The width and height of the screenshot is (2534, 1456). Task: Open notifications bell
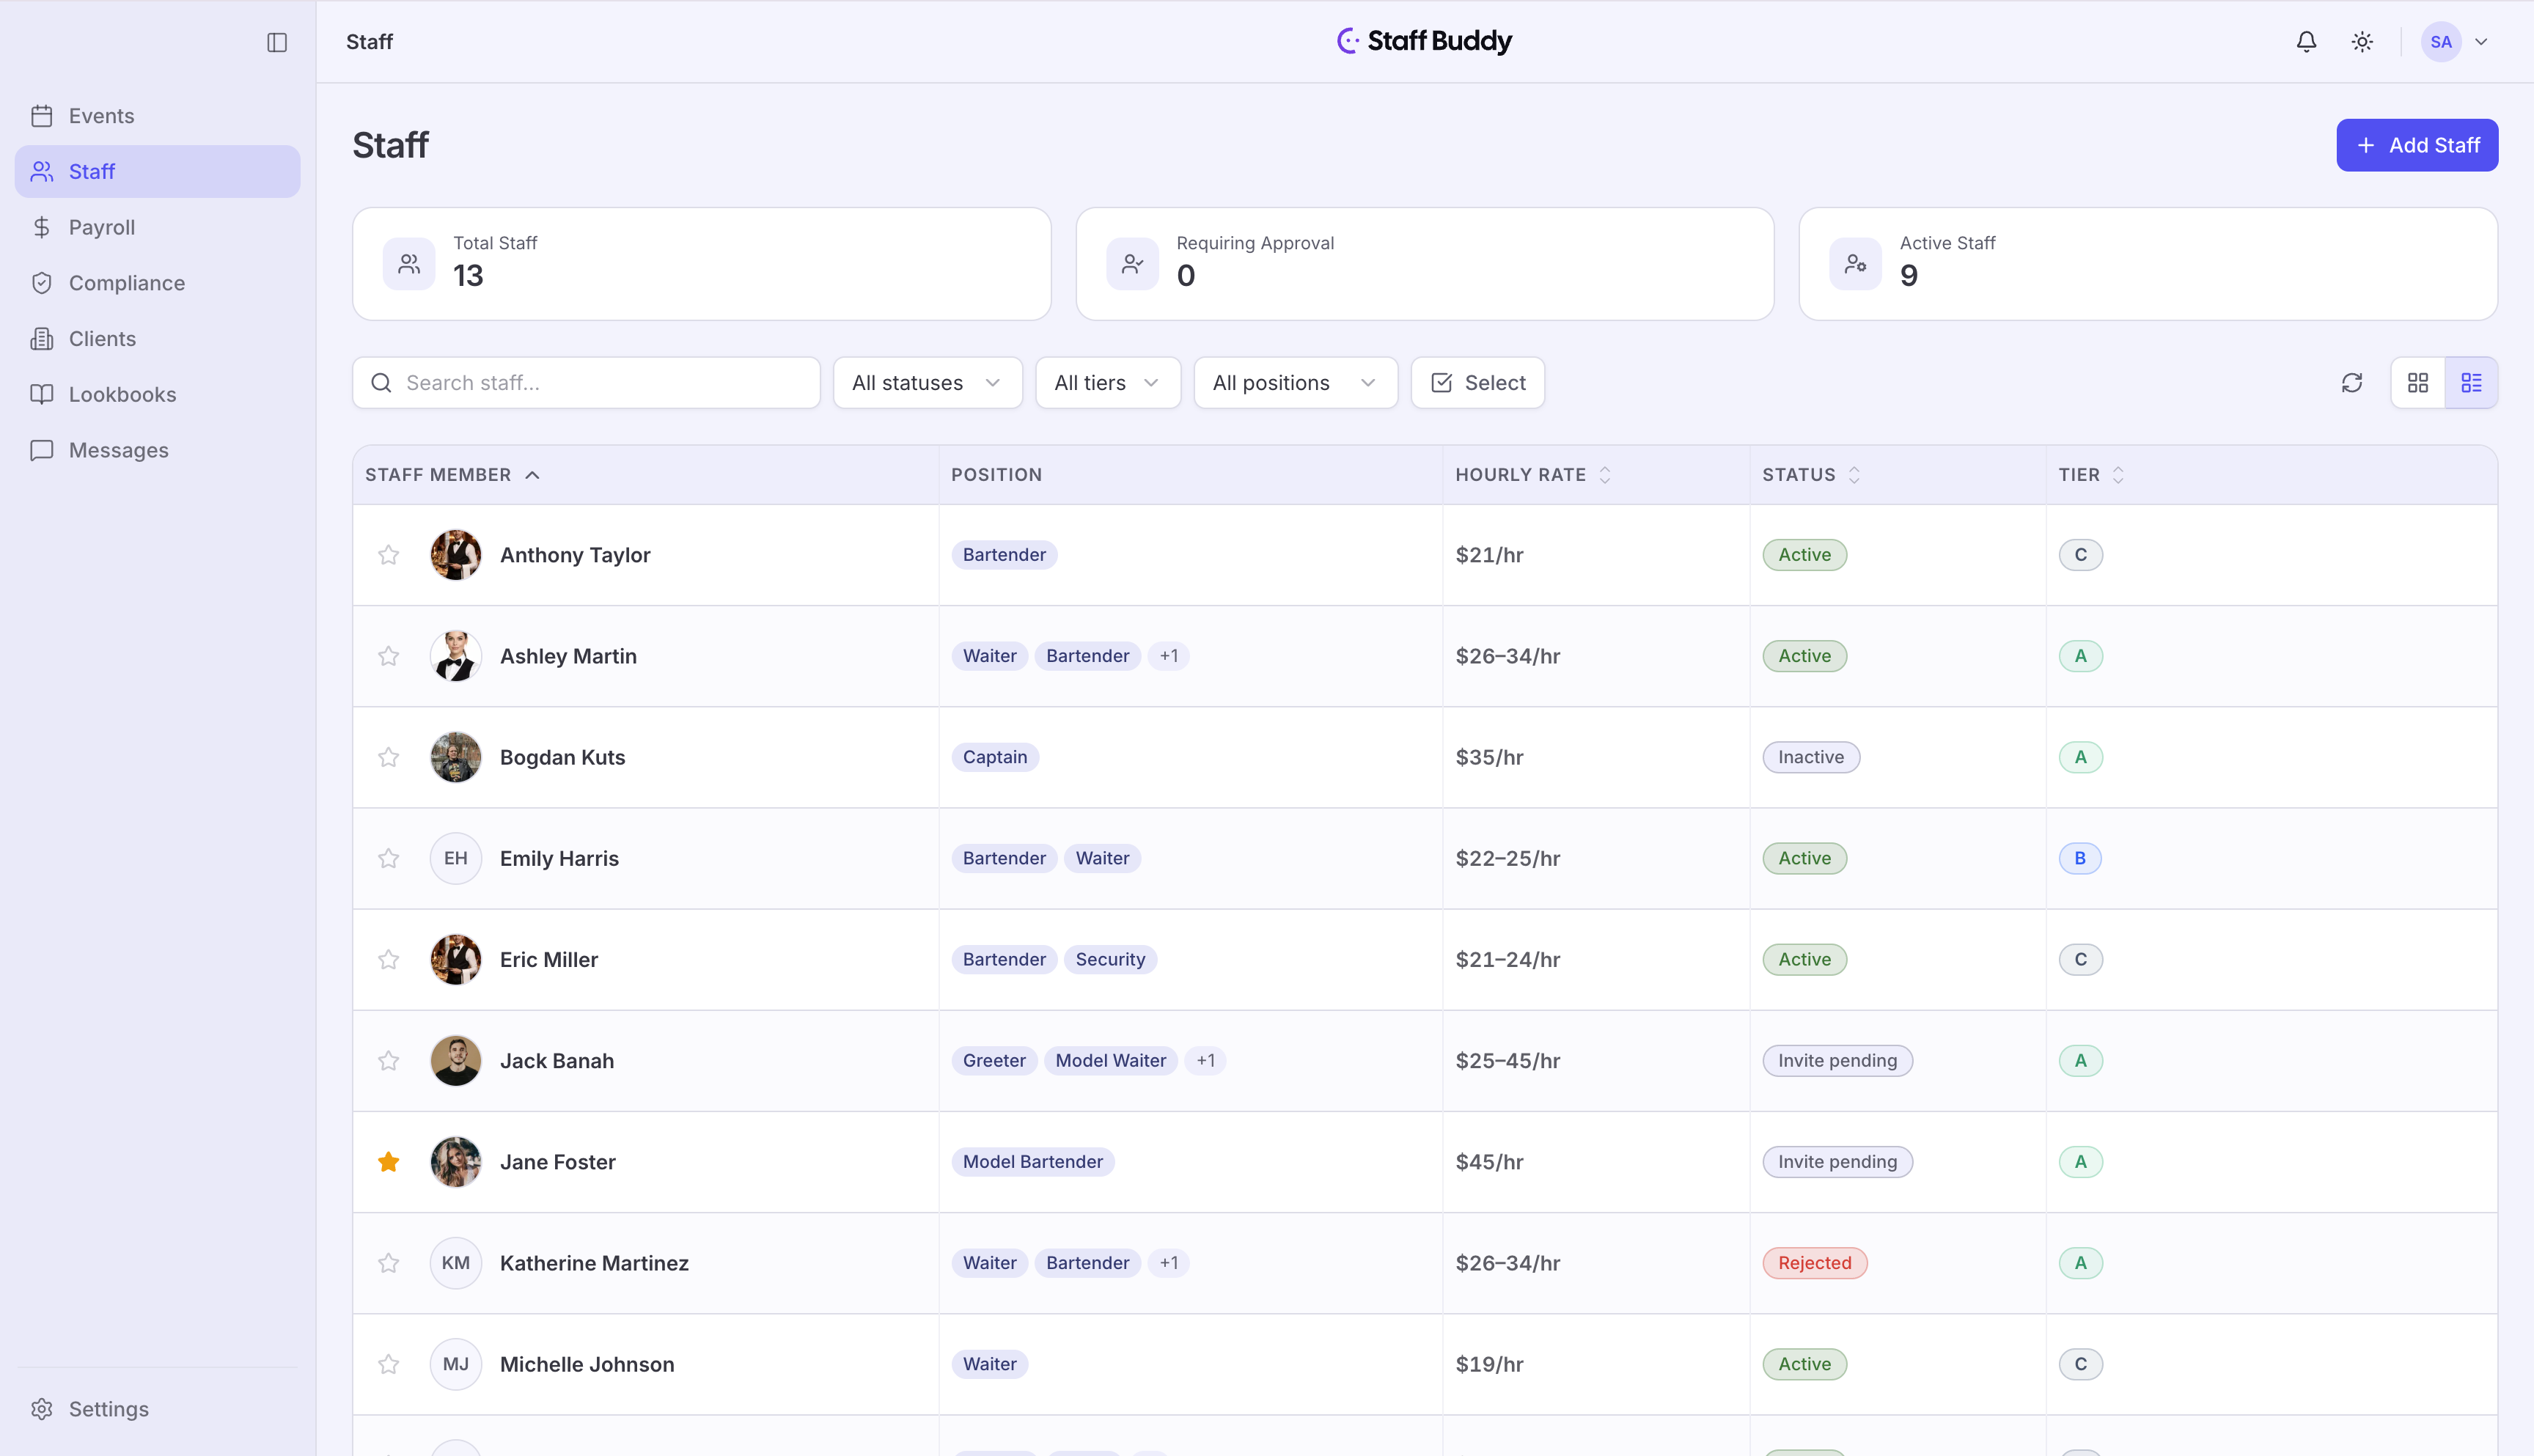pos(2306,42)
